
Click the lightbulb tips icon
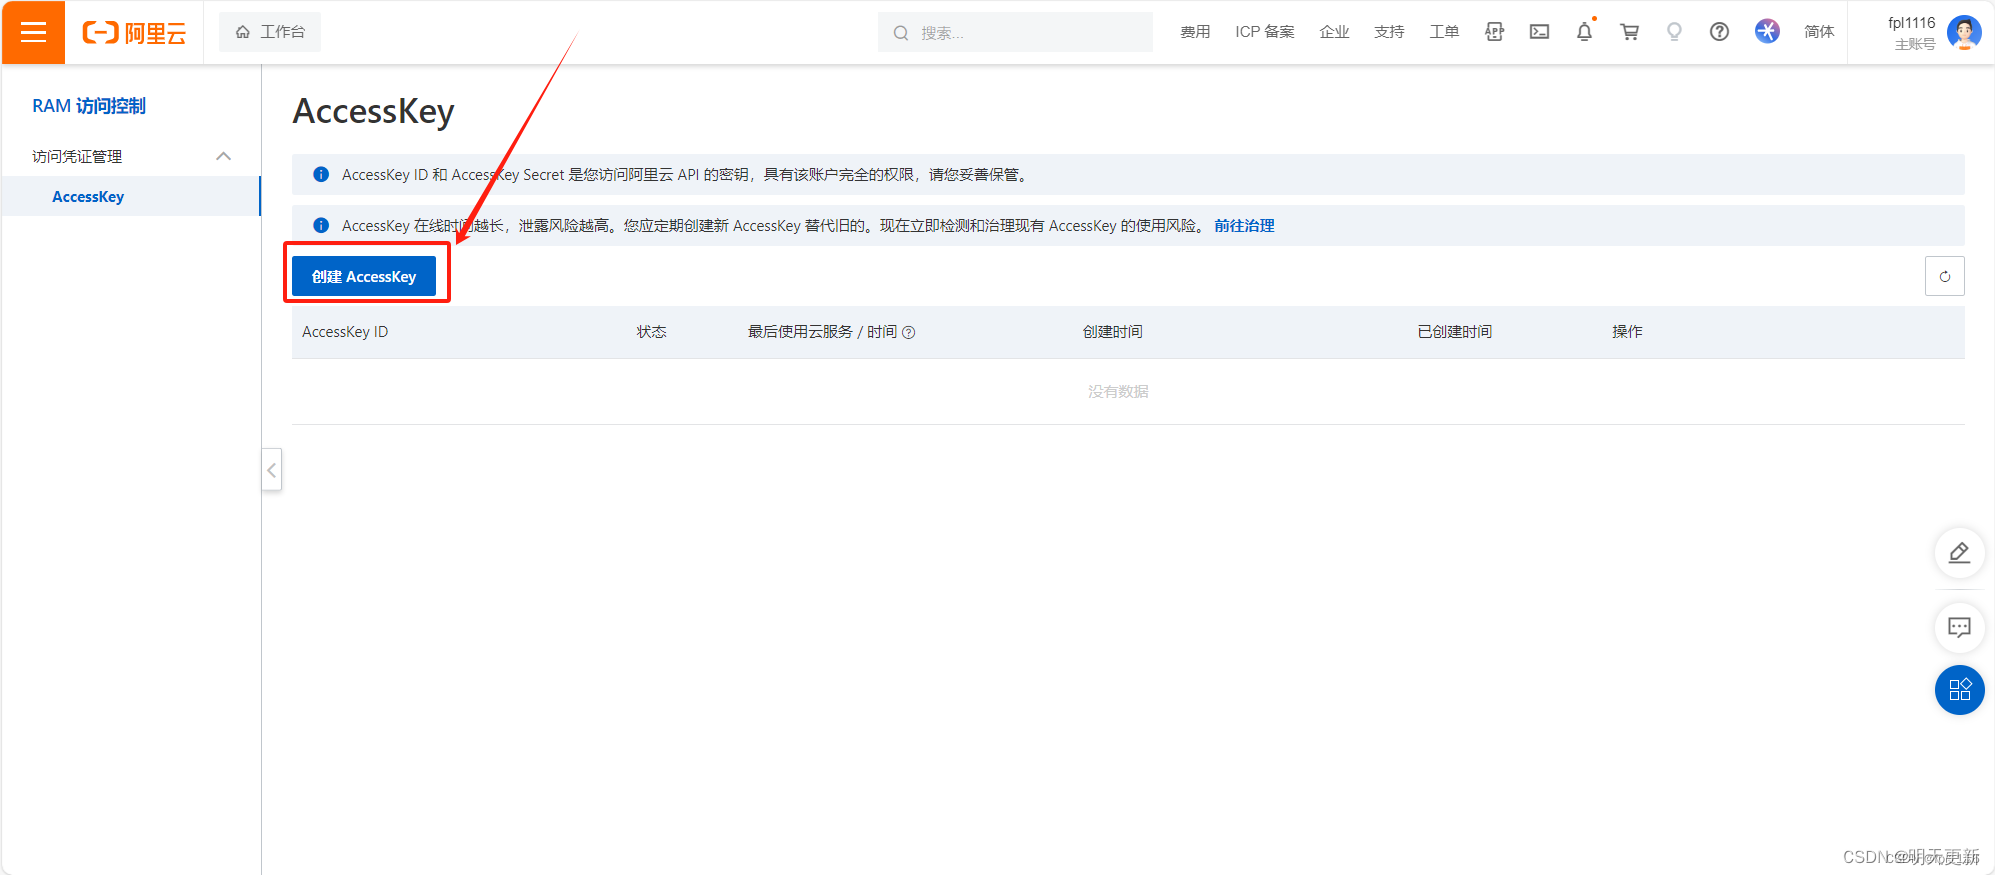click(1674, 32)
